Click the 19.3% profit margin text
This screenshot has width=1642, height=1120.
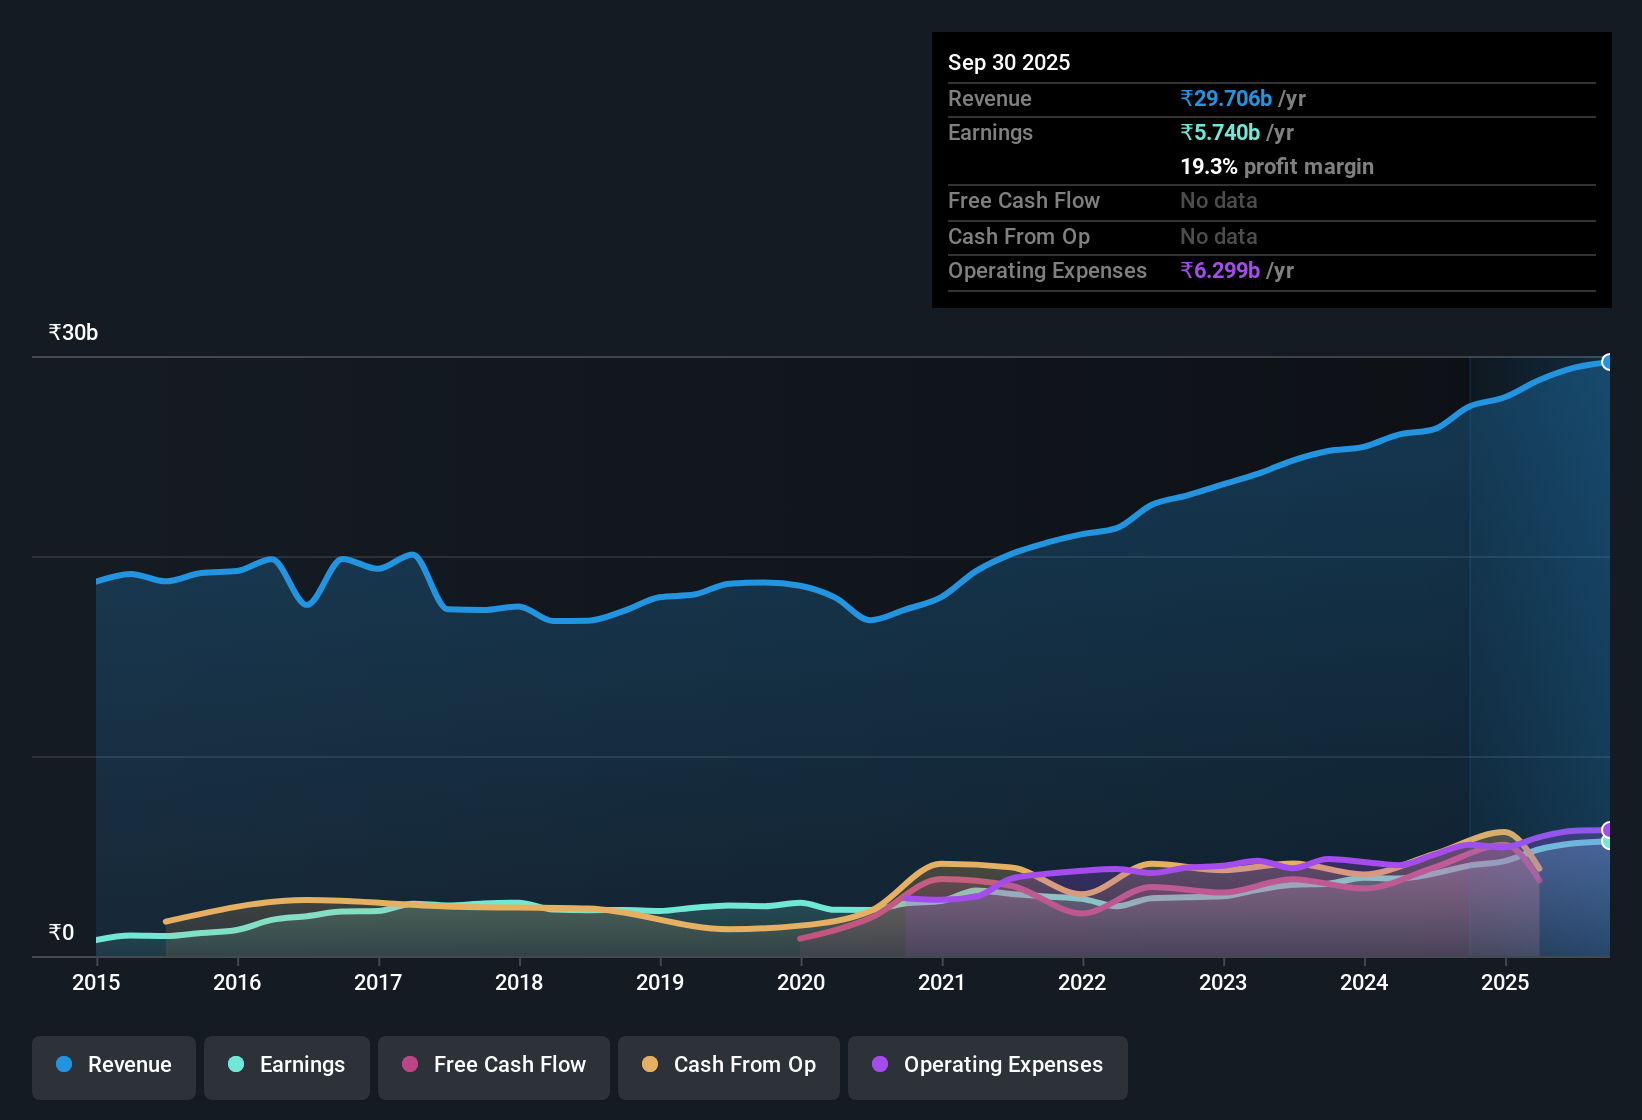click(x=1277, y=166)
